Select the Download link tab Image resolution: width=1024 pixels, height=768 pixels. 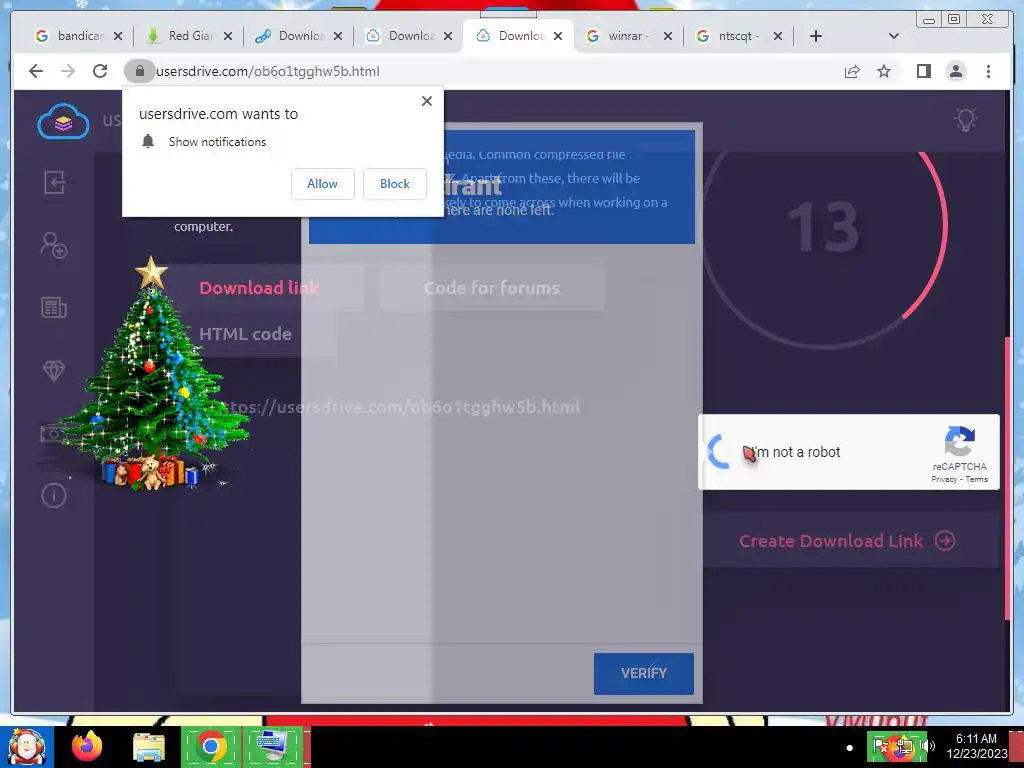tap(259, 288)
